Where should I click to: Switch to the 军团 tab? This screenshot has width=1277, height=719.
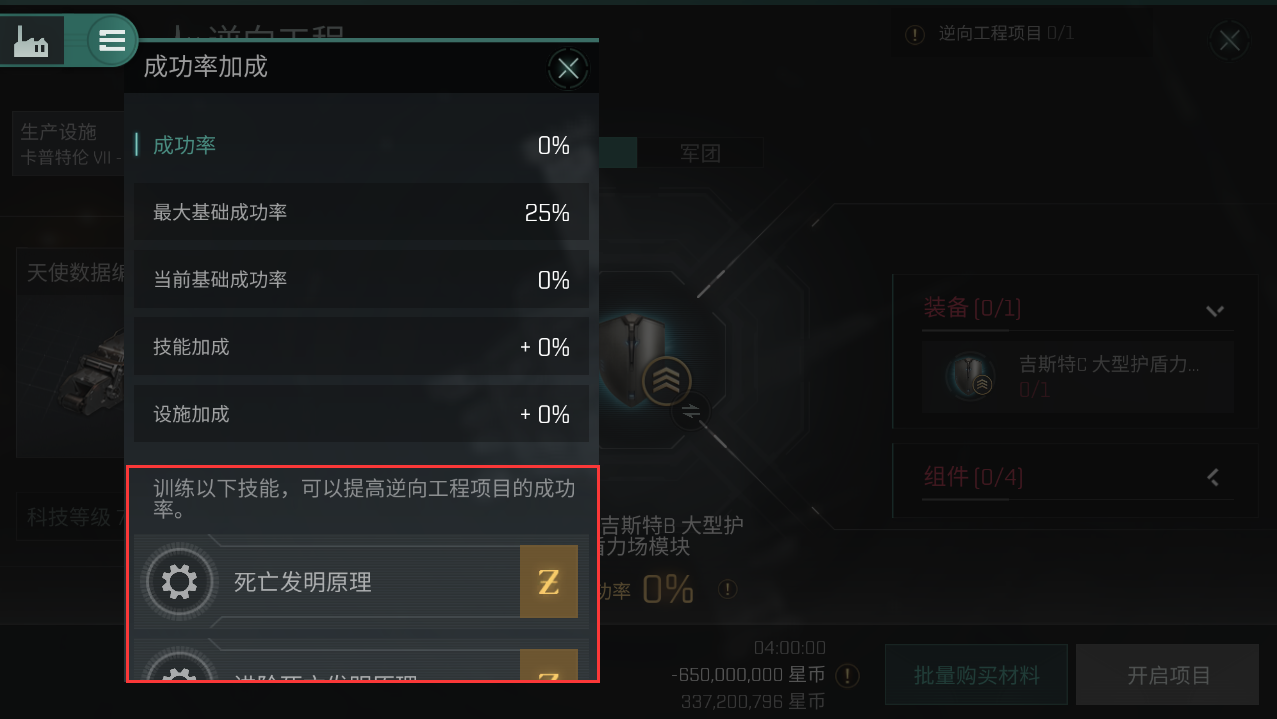click(x=700, y=153)
